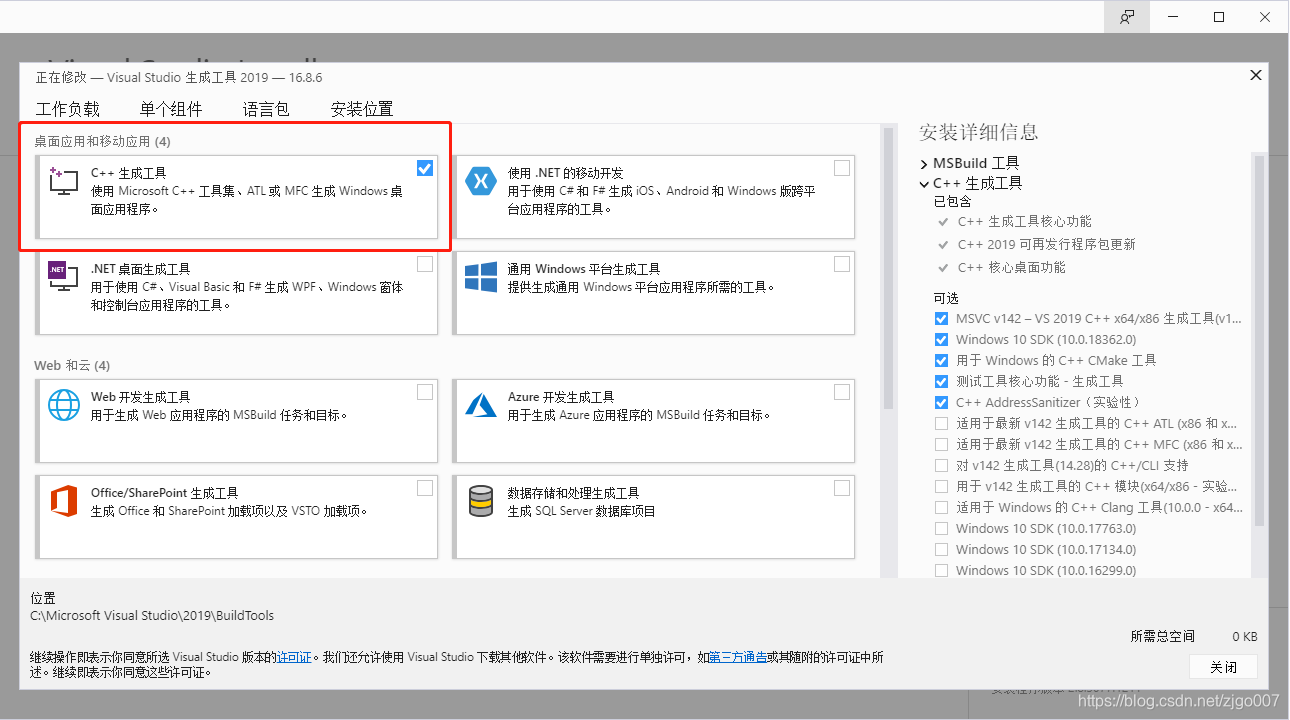
Task: Open the 许可证 link
Action: 294,657
